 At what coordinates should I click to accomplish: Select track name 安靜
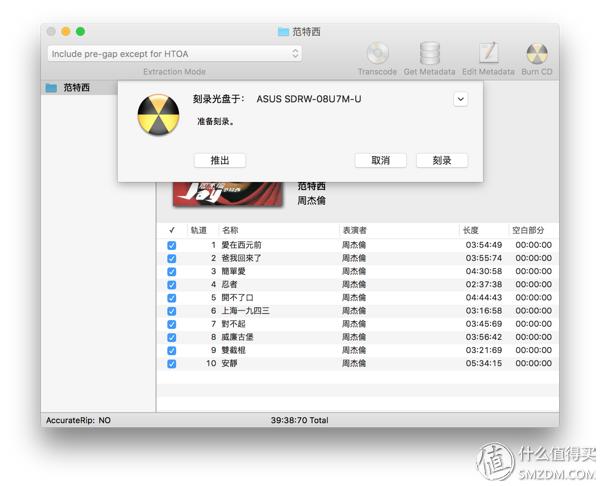(x=229, y=363)
